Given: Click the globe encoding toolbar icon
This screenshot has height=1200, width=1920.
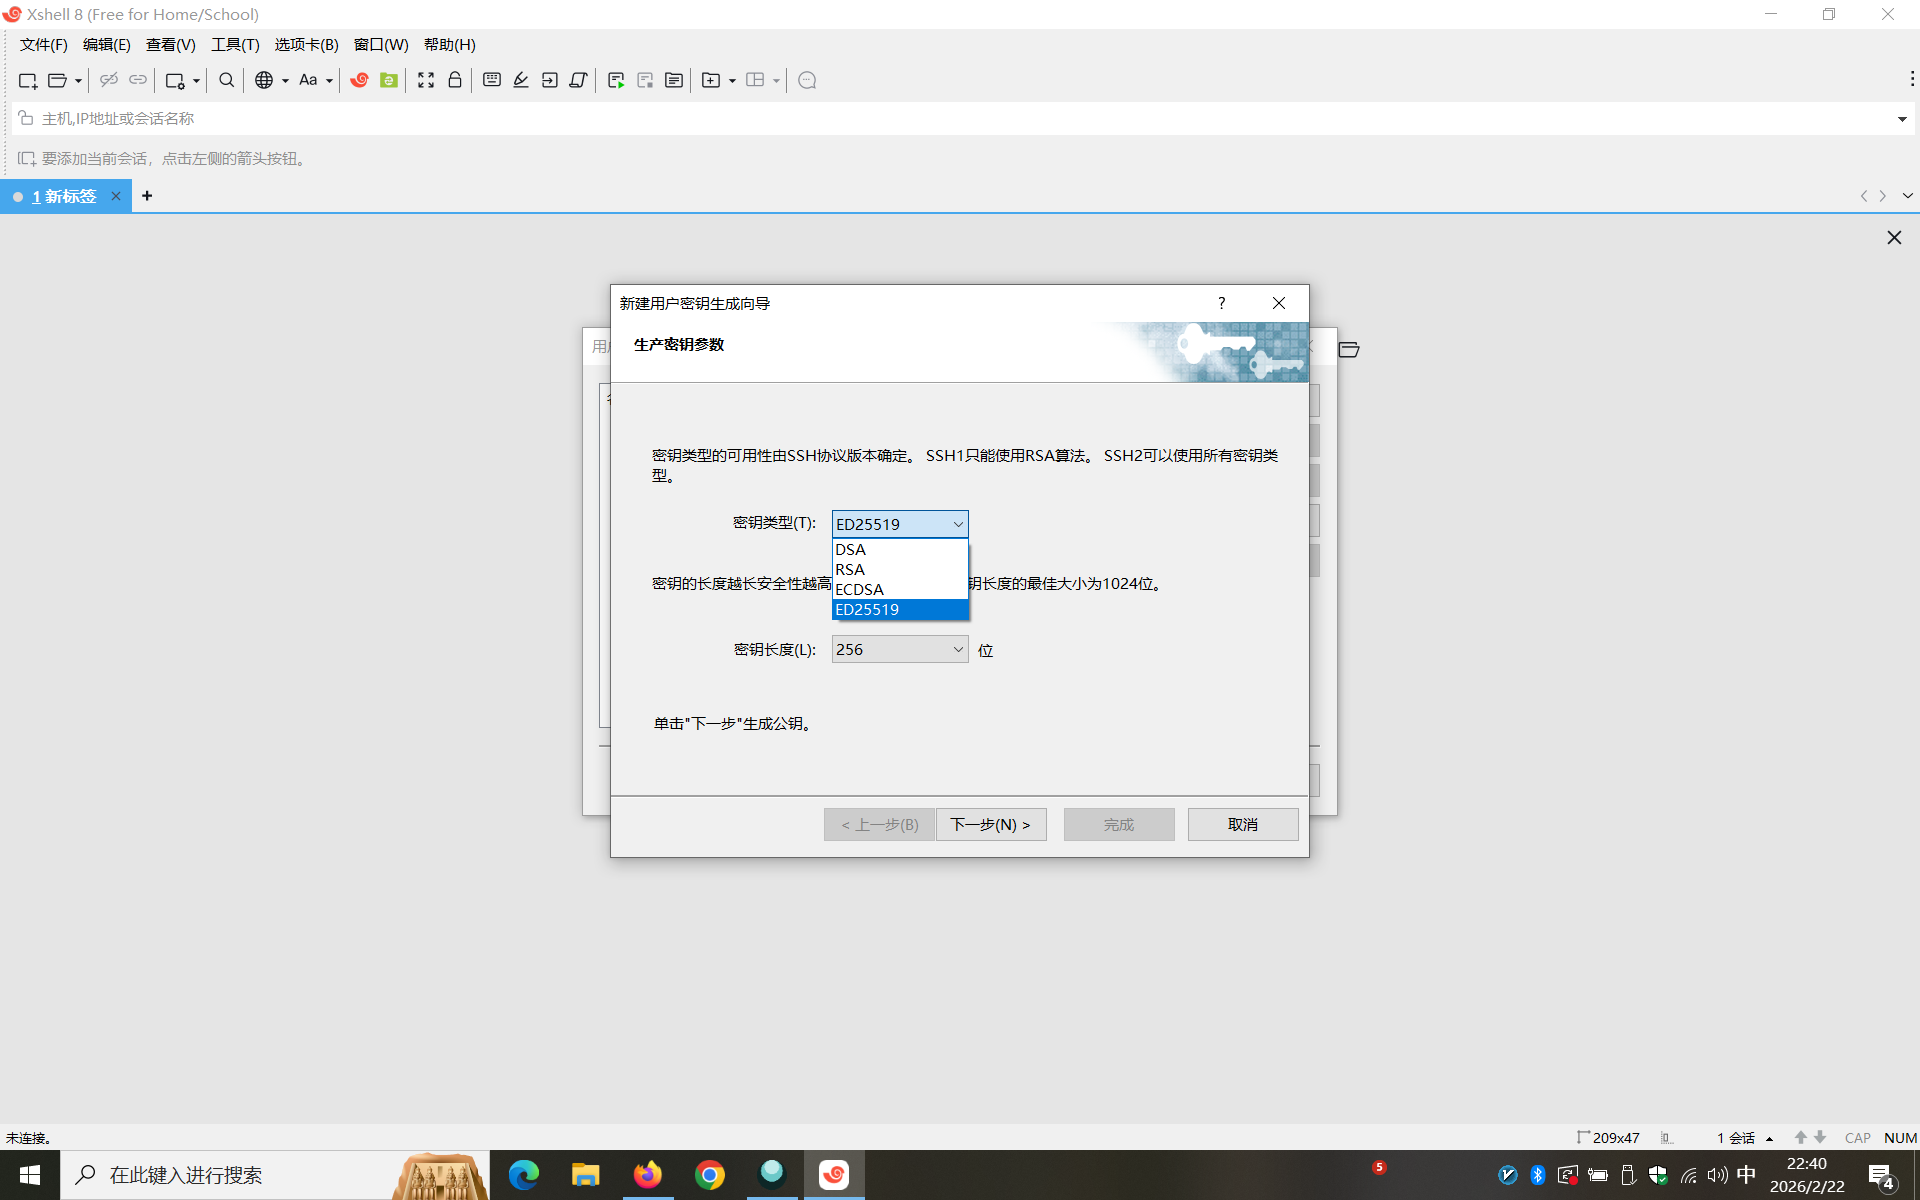Looking at the screenshot, I should pyautogui.click(x=264, y=80).
